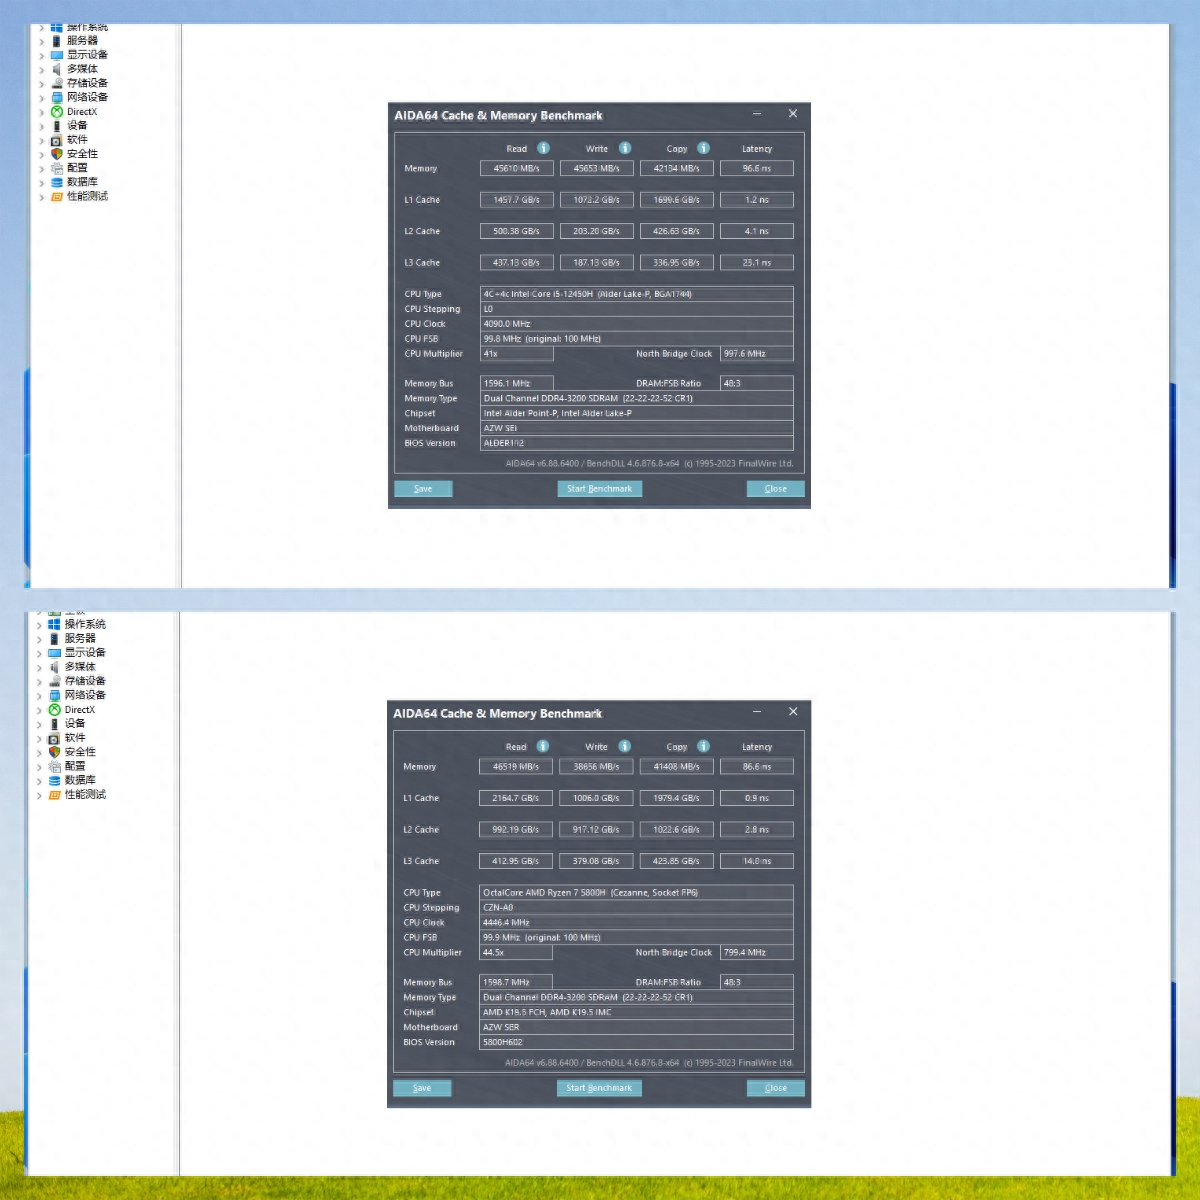1200x1200 pixels.
Task: Expand the 操作系统 node in the lower tree
Action: tap(39, 625)
